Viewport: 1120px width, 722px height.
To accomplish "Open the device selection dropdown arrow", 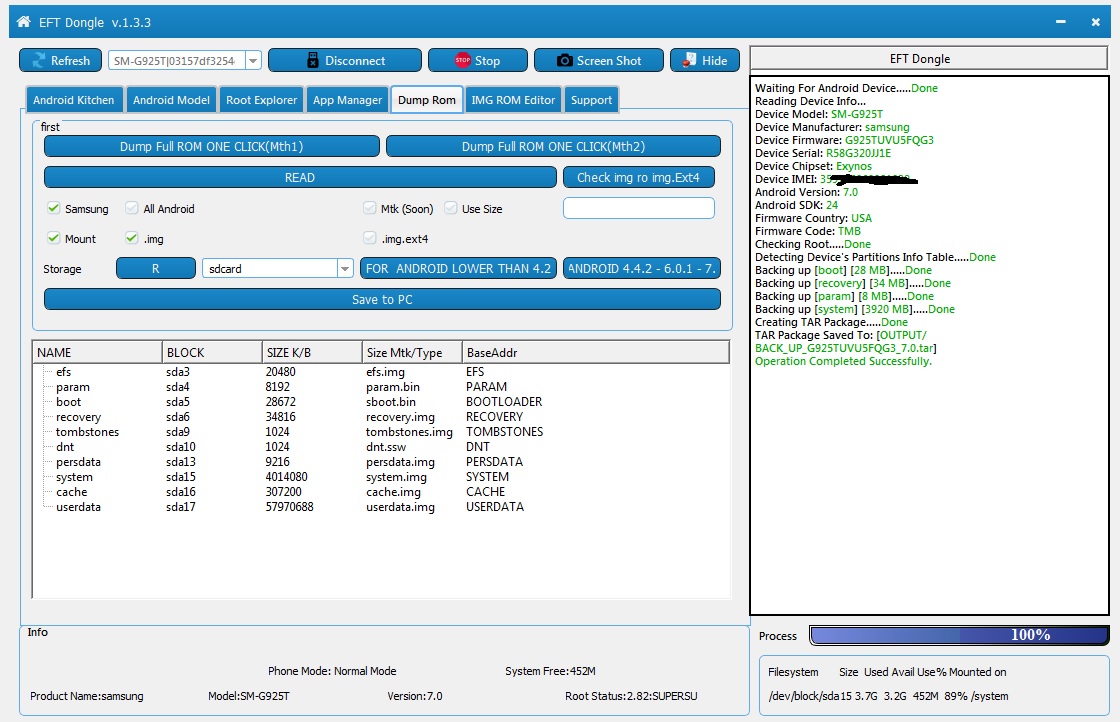I will [253, 61].
